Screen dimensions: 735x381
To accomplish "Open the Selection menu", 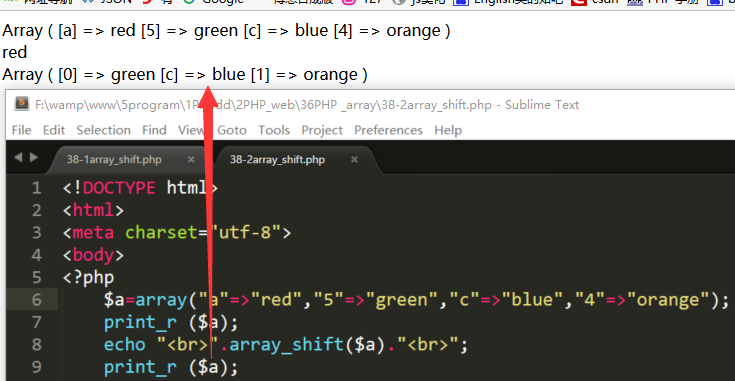I will [104, 130].
